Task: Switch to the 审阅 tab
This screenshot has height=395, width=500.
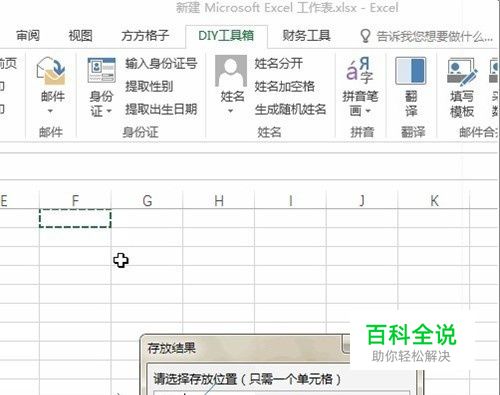Action: 28,35
